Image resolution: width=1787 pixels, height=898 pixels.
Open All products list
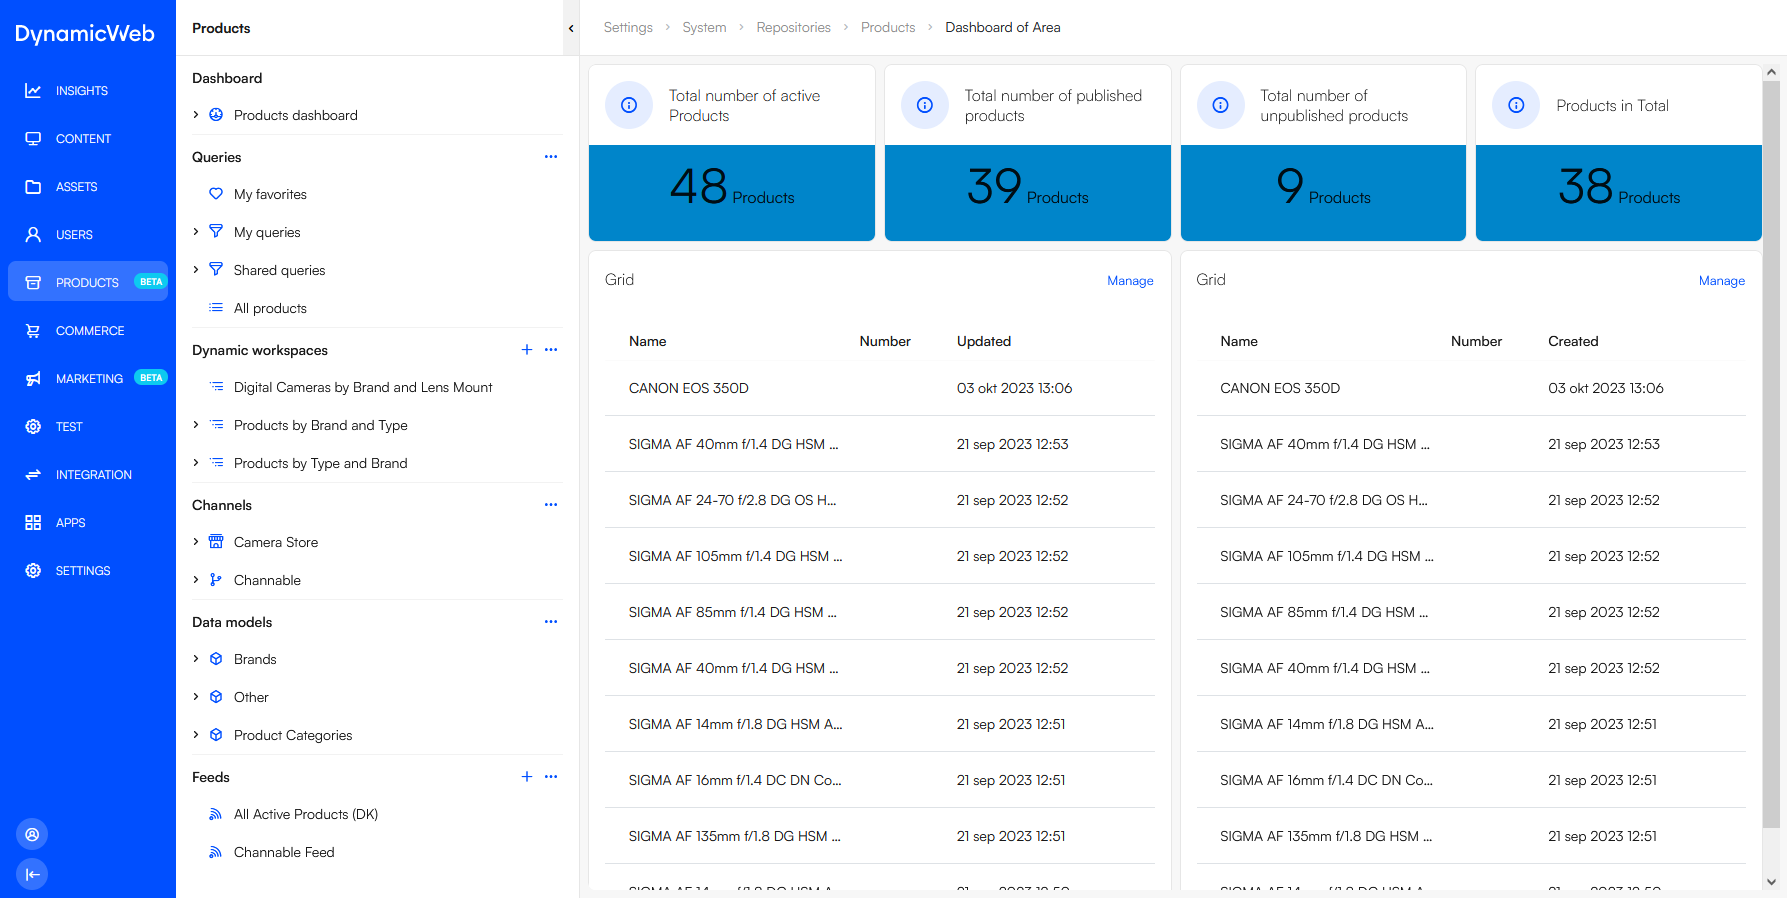270,308
